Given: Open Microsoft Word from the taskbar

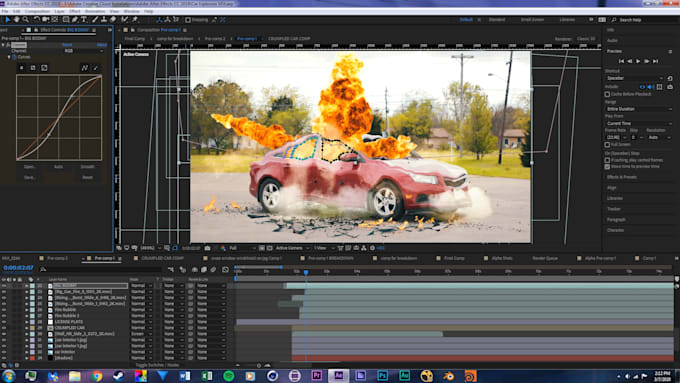Looking at the screenshot, I should tap(185, 376).
